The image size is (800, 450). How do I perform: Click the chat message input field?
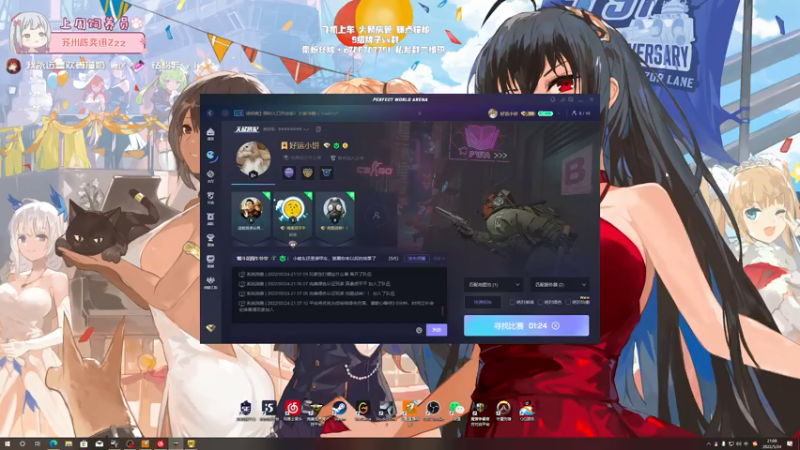[323, 330]
